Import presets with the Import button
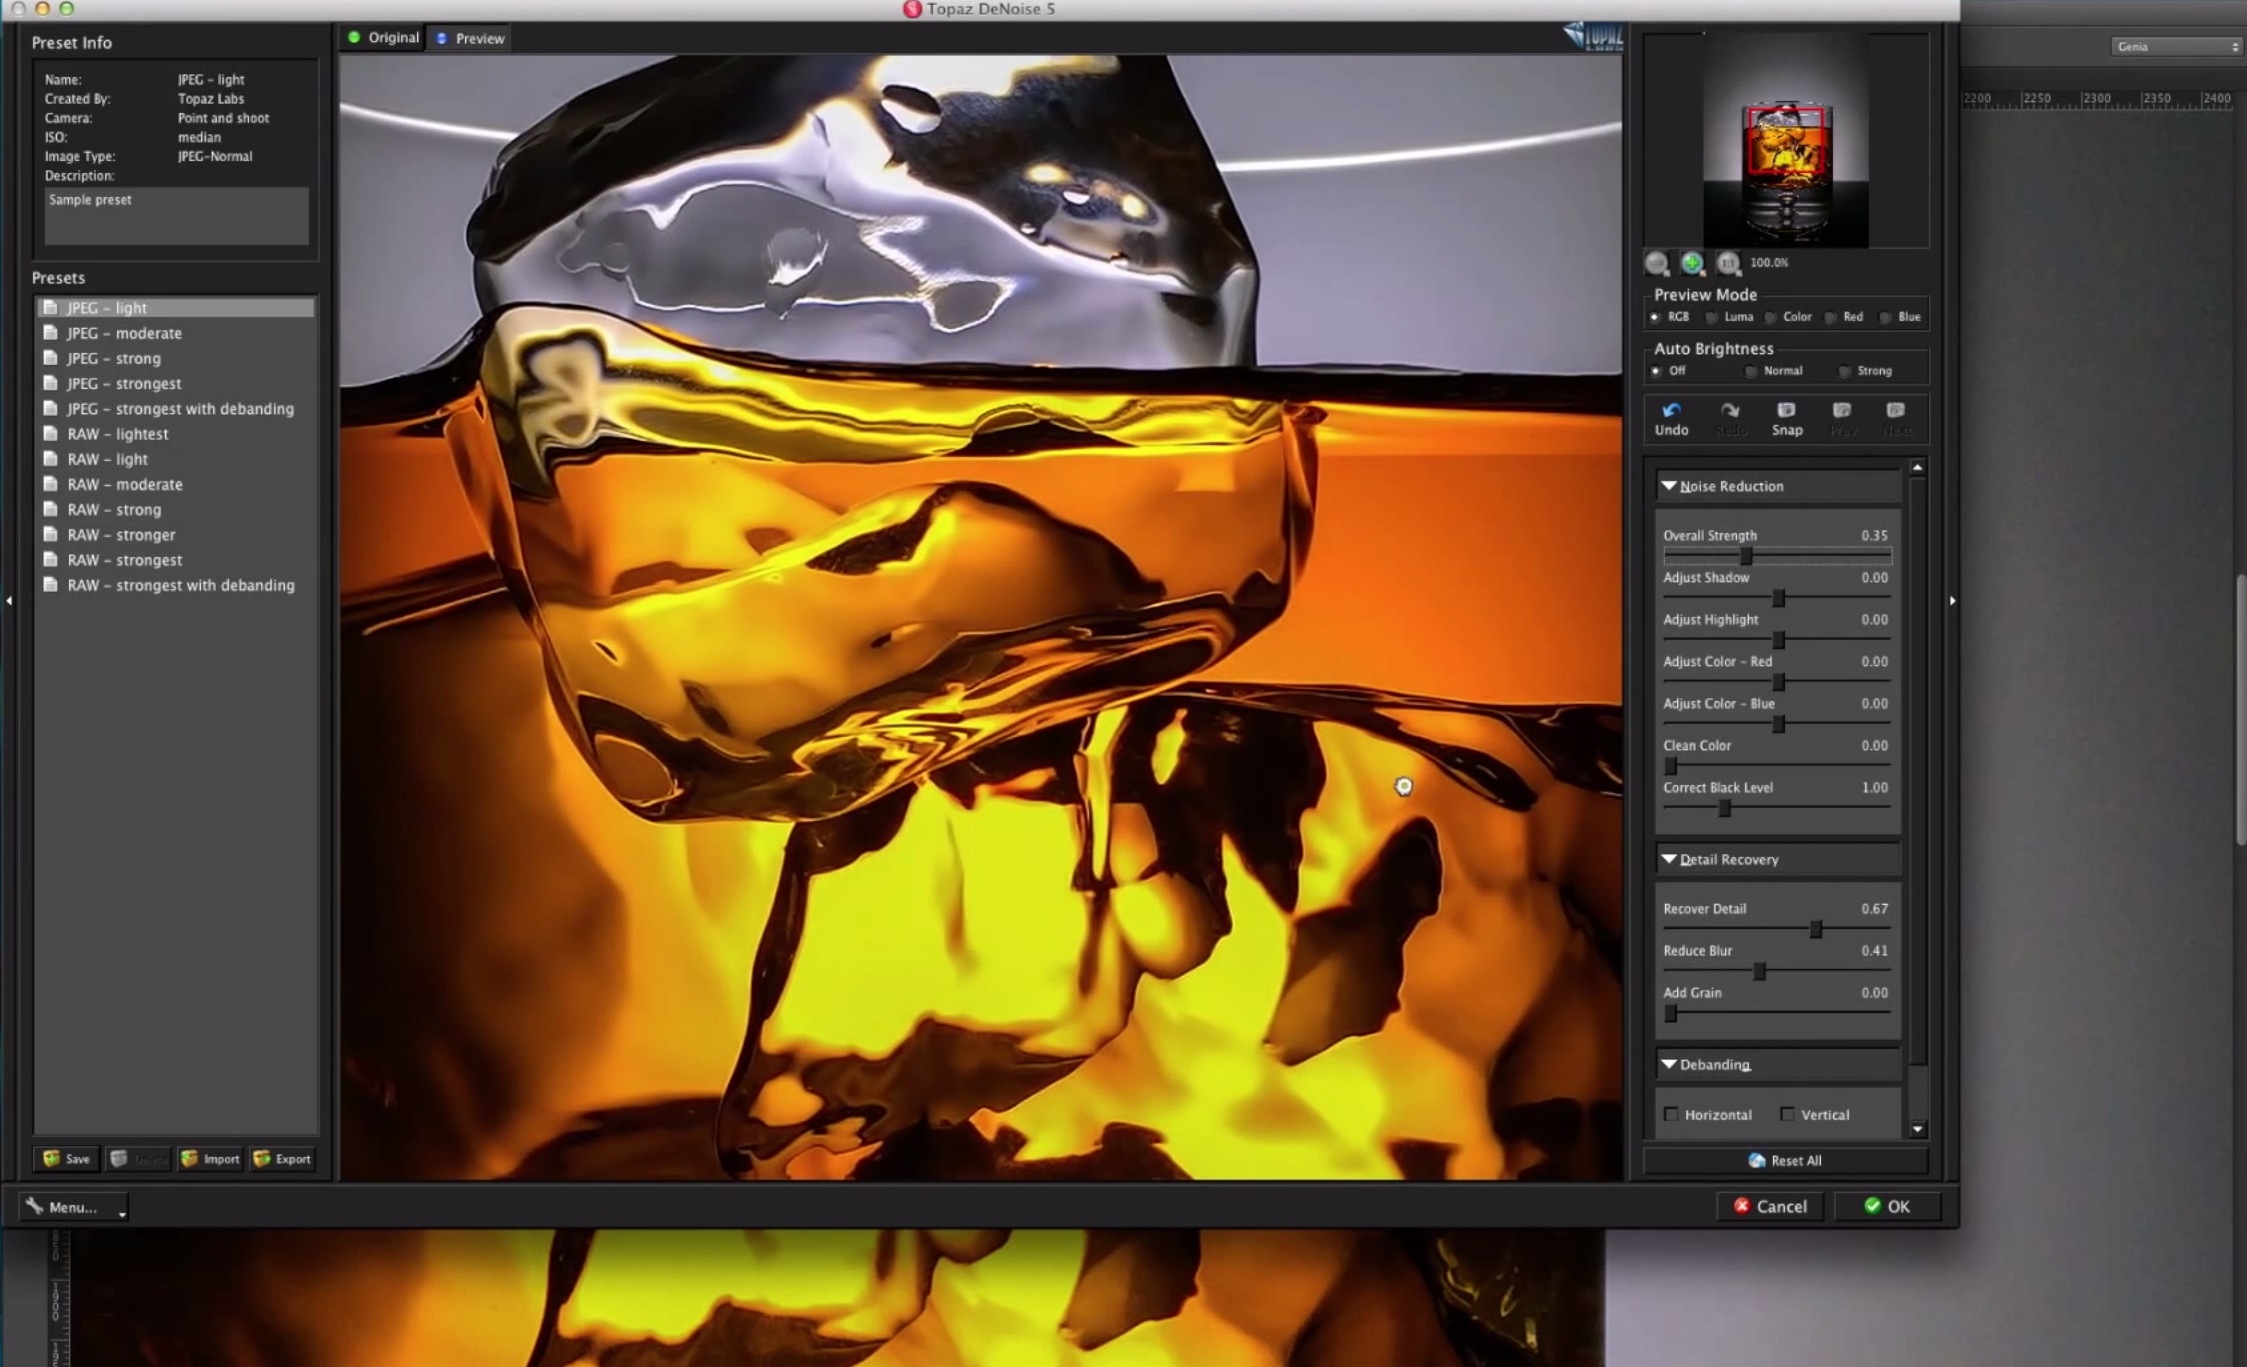 (209, 1158)
